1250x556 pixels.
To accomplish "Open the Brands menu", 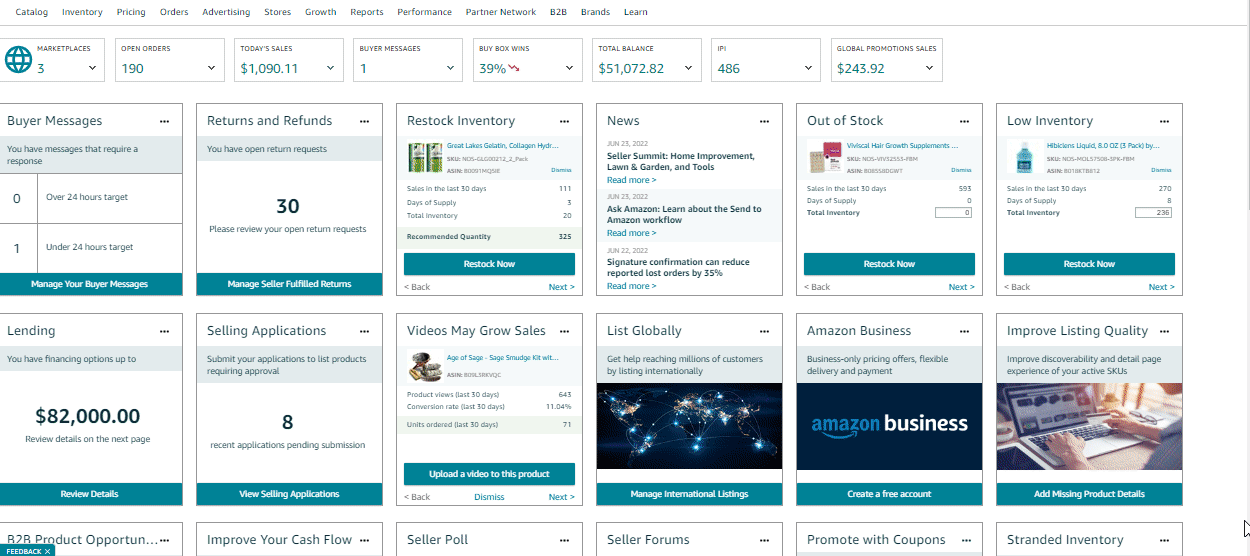I will [x=595, y=12].
